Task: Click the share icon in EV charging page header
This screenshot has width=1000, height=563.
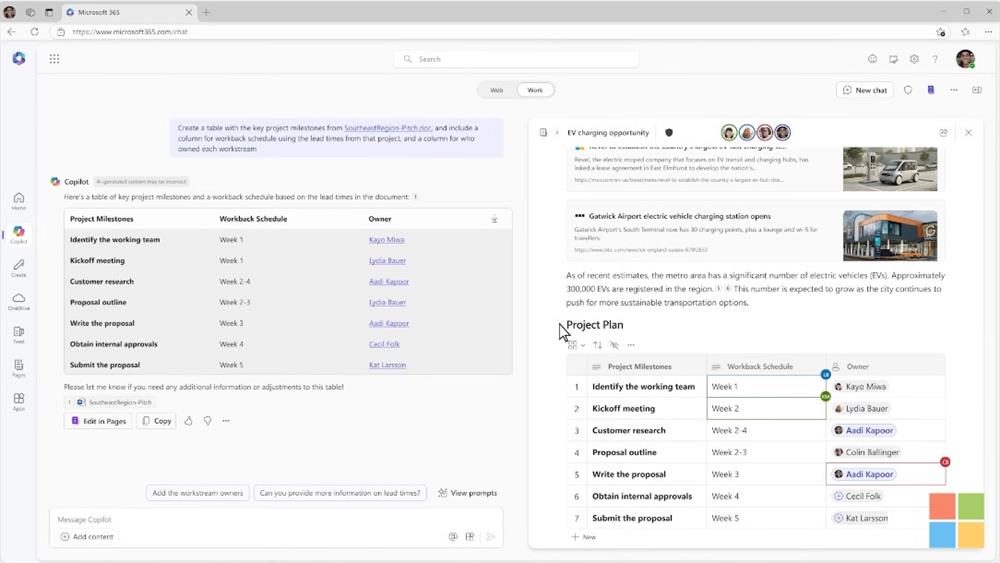Action: coord(943,133)
